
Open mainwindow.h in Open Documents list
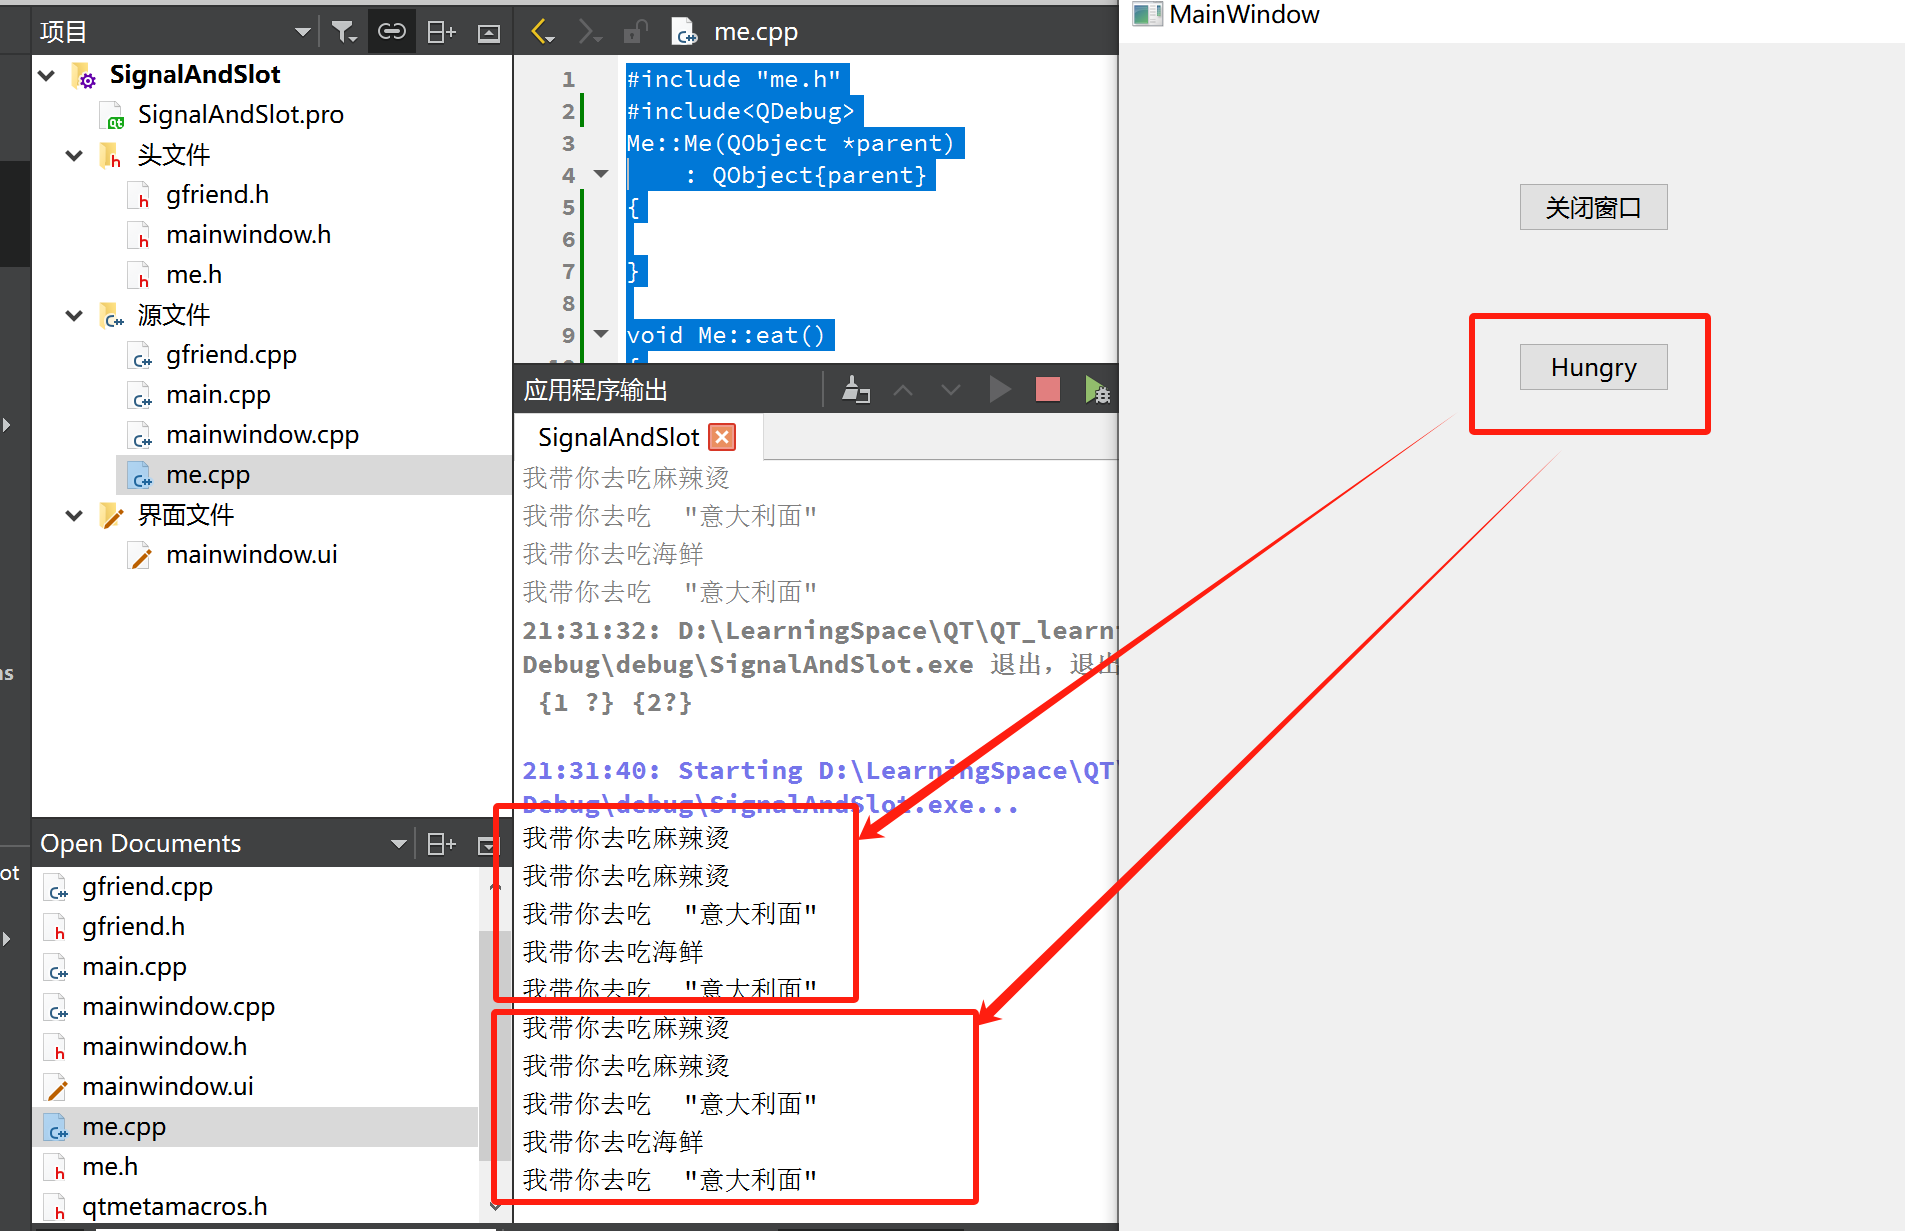164,1047
